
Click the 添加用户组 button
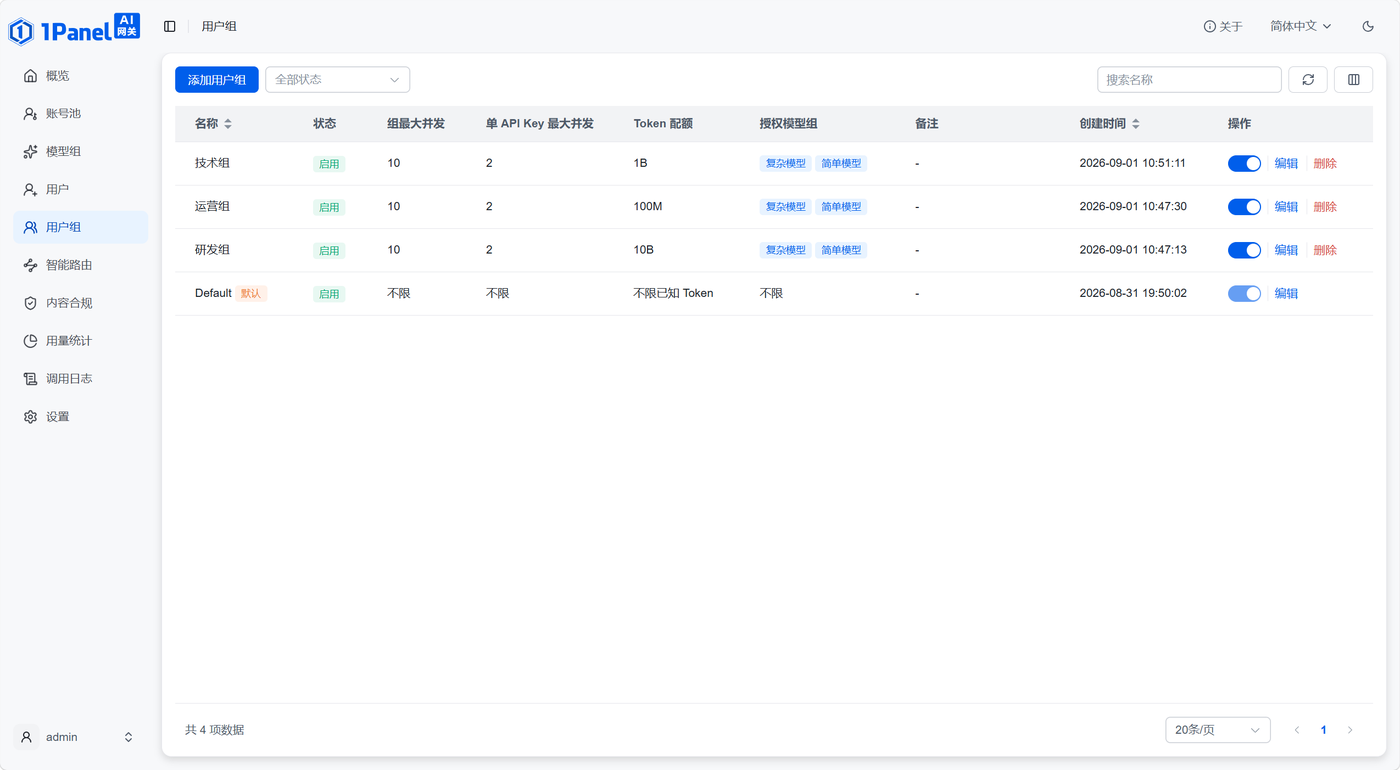tap(217, 80)
